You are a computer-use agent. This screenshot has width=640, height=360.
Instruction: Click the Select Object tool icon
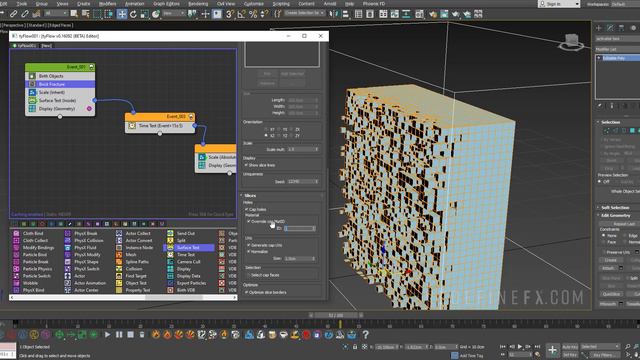(74, 14)
